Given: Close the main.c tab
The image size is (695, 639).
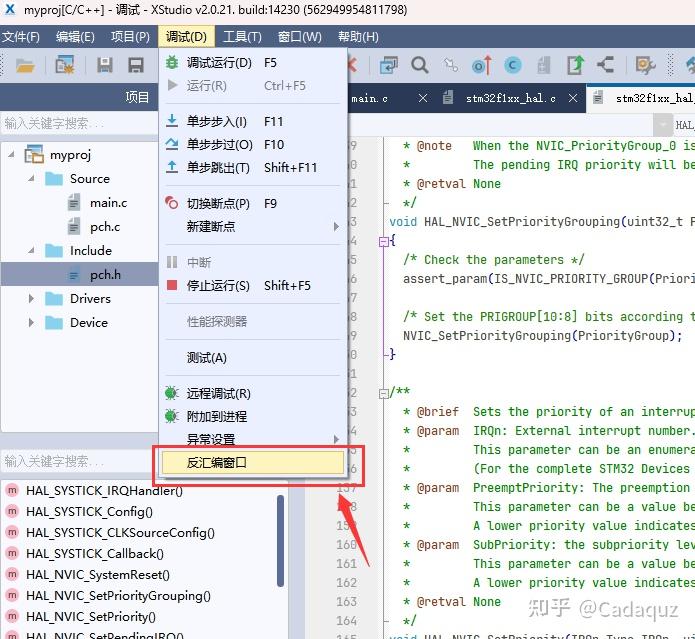Looking at the screenshot, I should (x=423, y=98).
